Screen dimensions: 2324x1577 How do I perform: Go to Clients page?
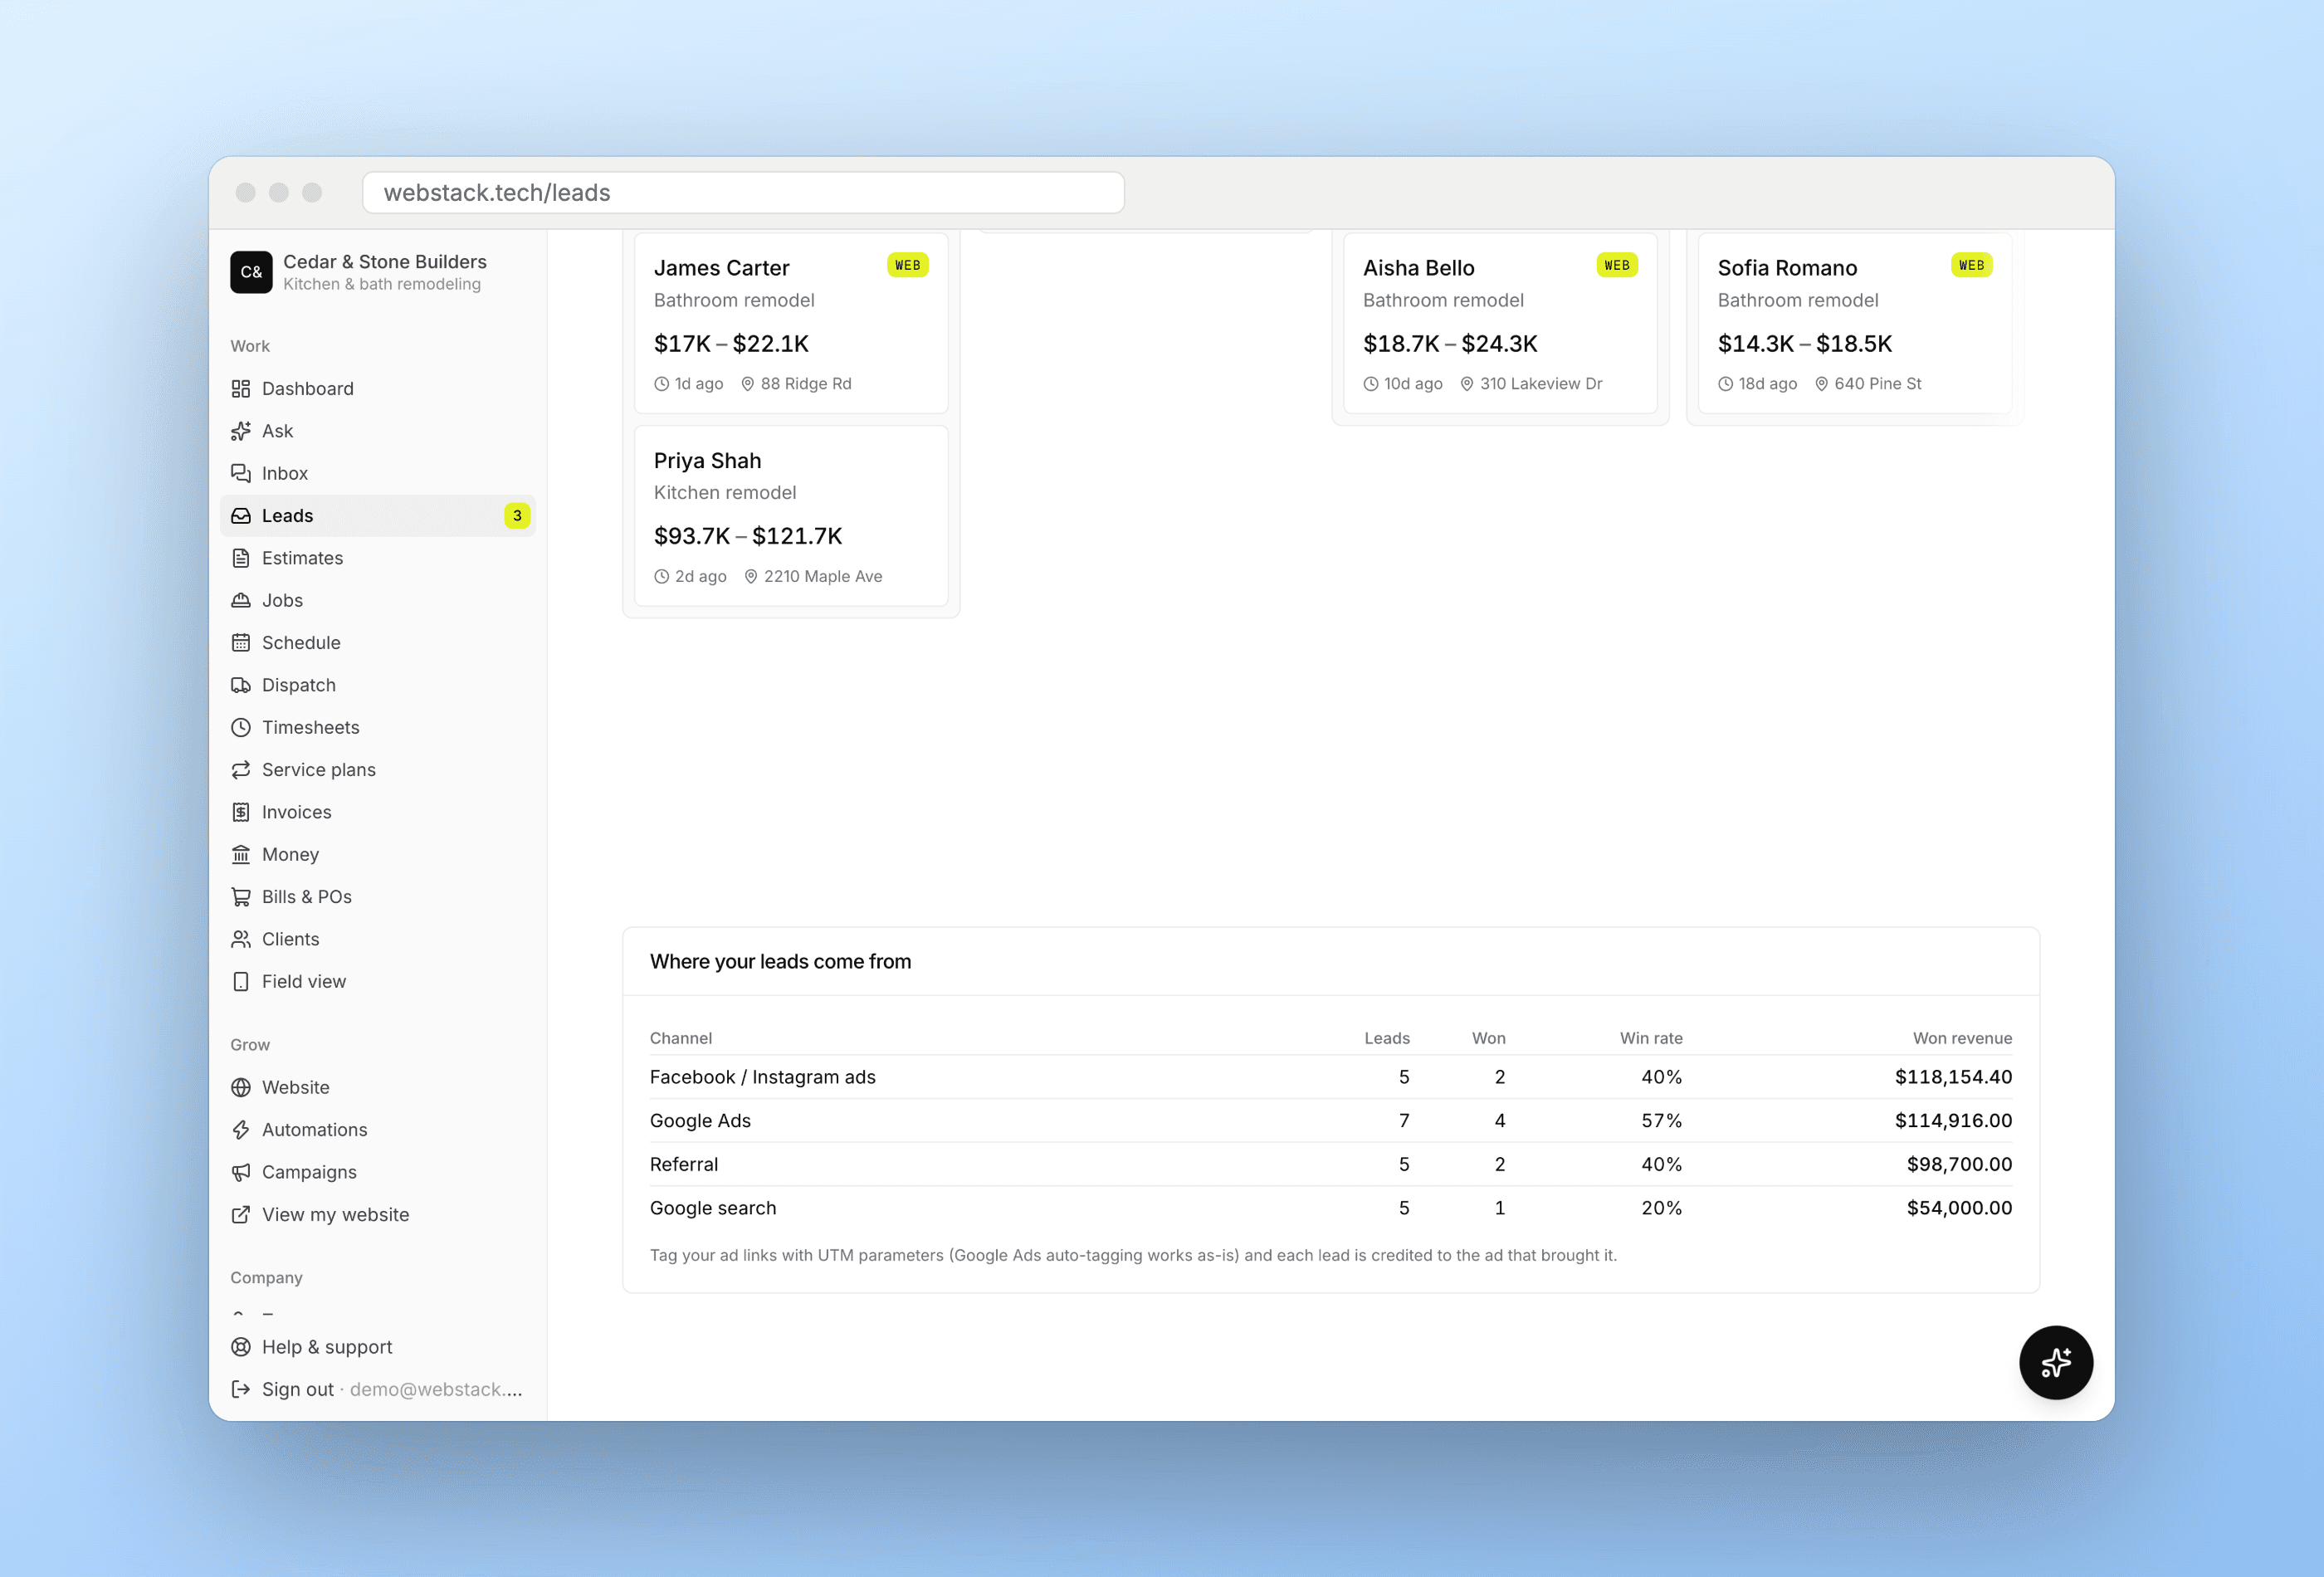pos(377,939)
